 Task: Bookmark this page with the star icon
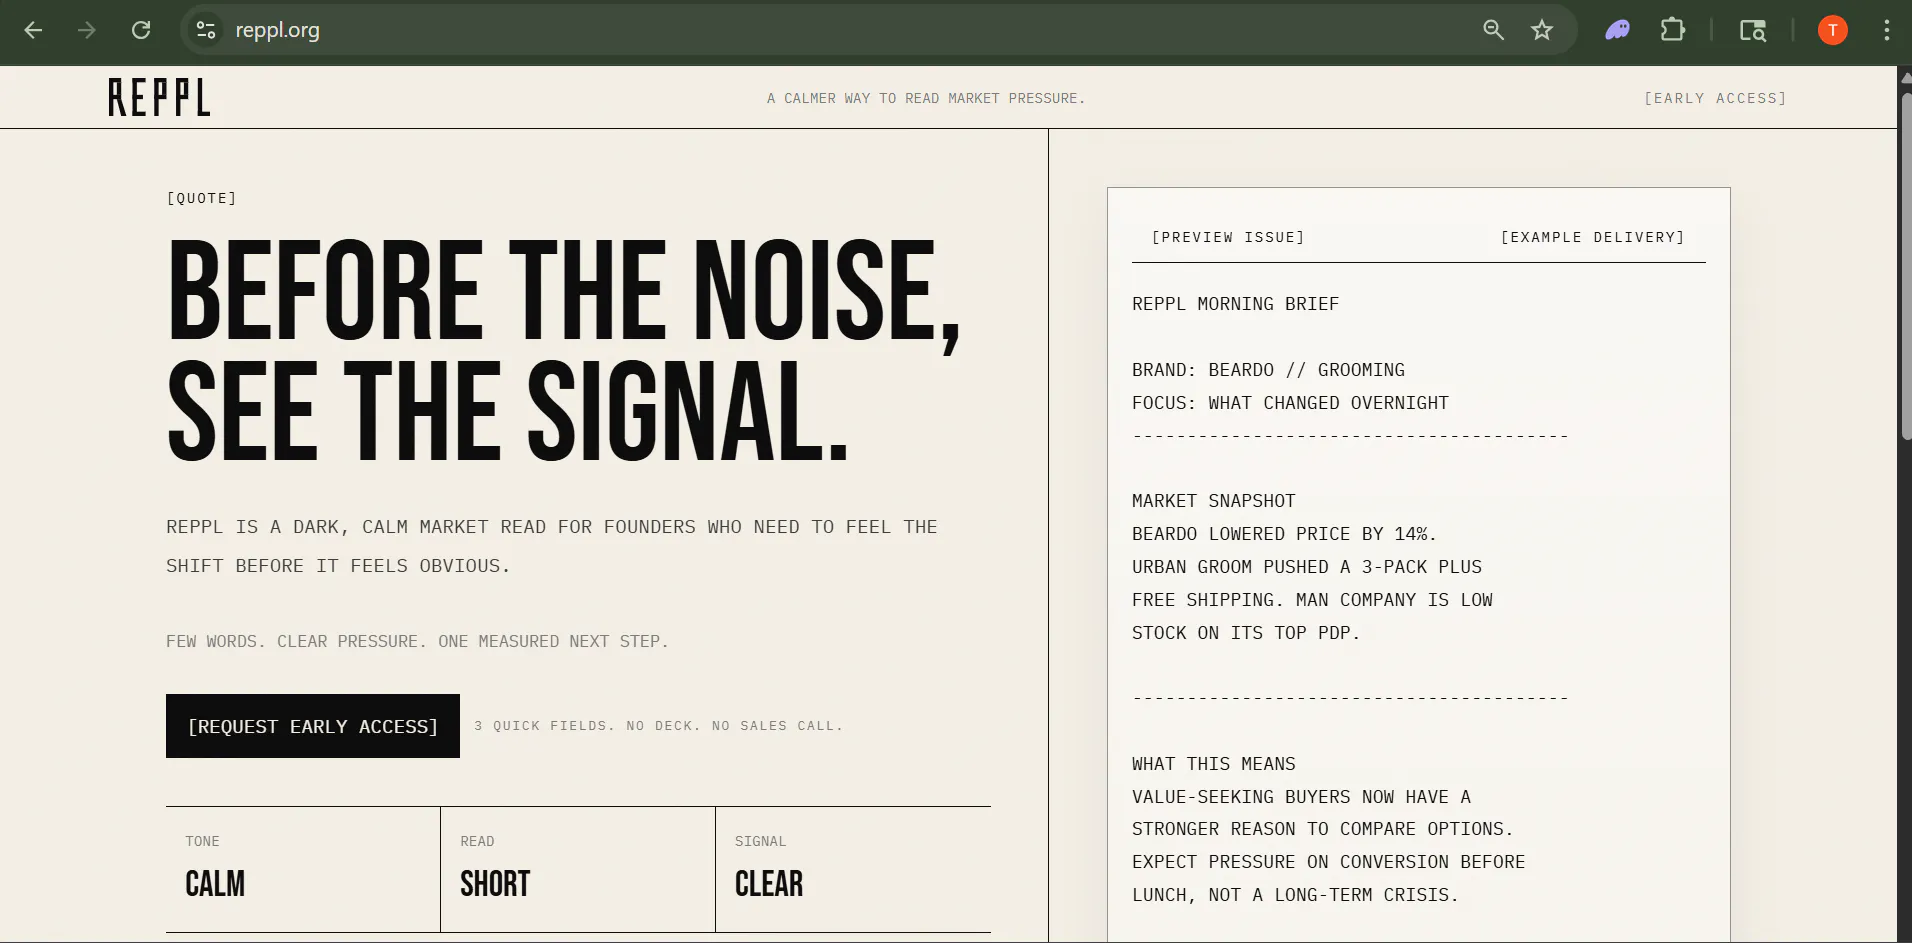point(1542,30)
